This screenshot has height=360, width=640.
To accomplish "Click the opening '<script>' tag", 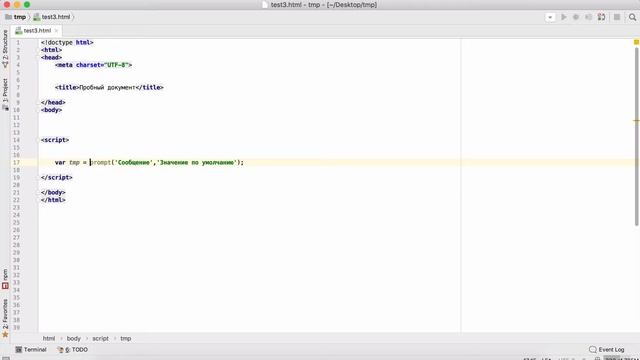I will (x=55, y=140).
